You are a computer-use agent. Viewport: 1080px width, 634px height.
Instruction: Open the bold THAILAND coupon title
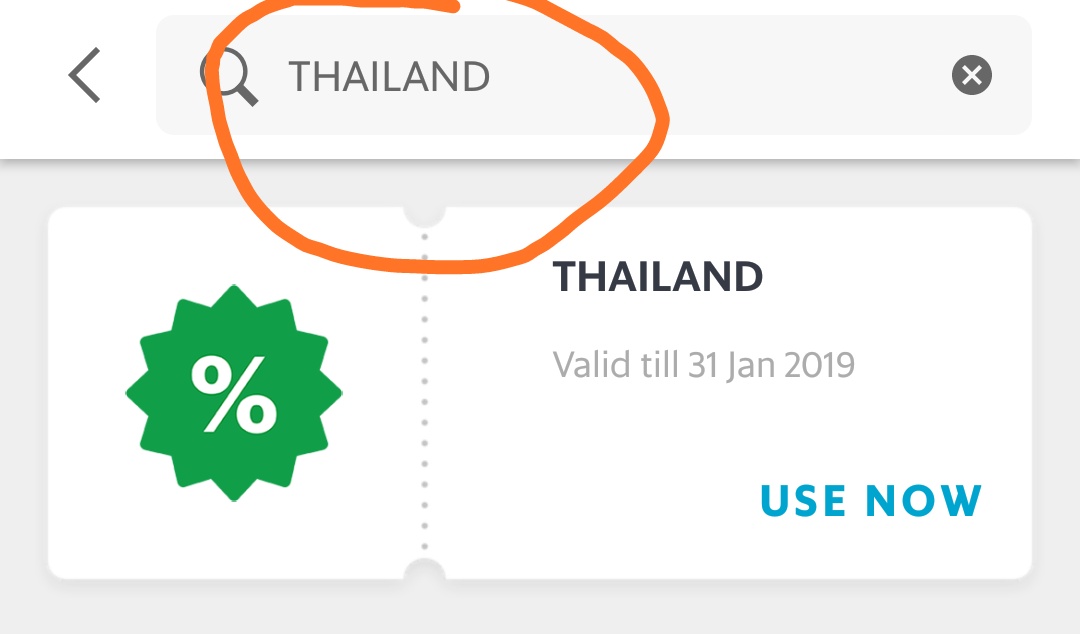click(x=658, y=277)
